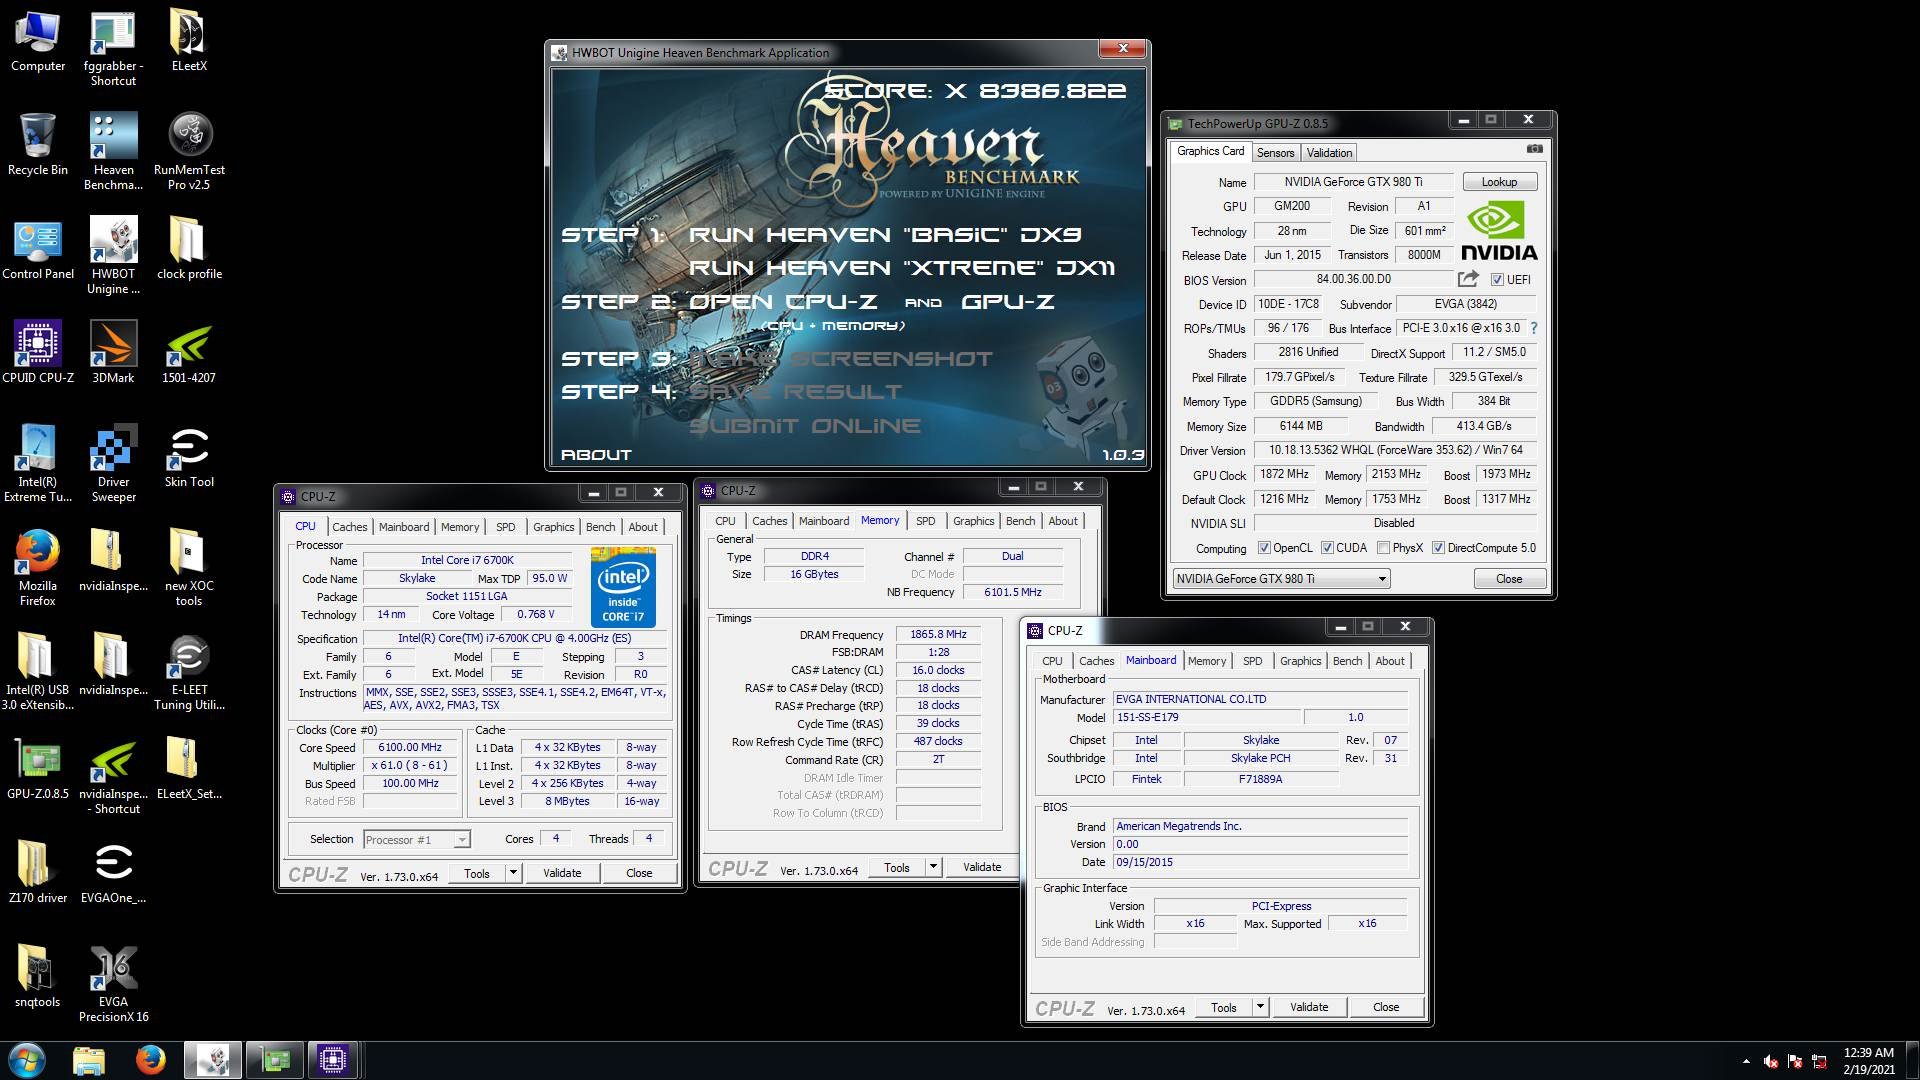Open the GPU selection dropdown in GPU-Z
1920x1080 pixels.
click(x=1281, y=579)
